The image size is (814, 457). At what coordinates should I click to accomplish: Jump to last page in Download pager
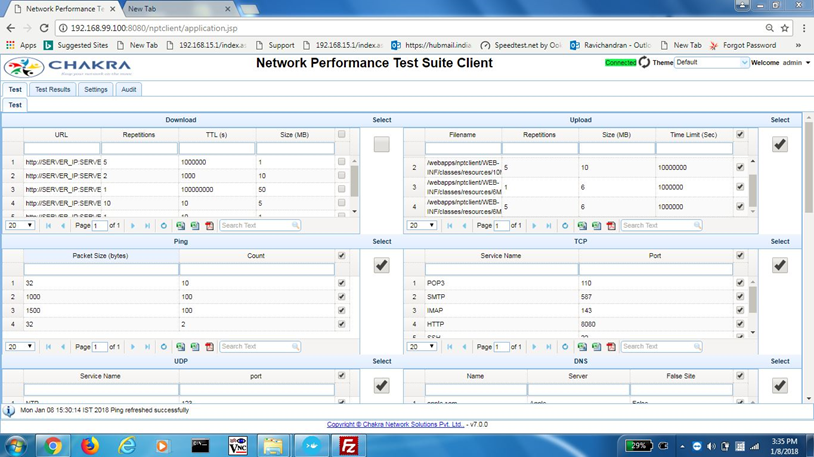point(147,225)
